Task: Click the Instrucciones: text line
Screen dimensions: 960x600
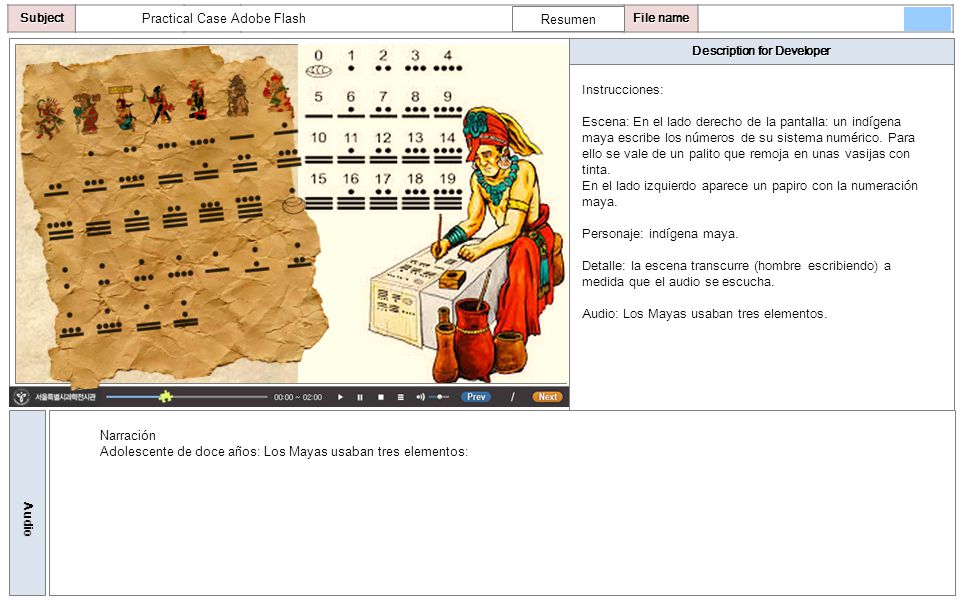Action: pyautogui.click(x=622, y=89)
